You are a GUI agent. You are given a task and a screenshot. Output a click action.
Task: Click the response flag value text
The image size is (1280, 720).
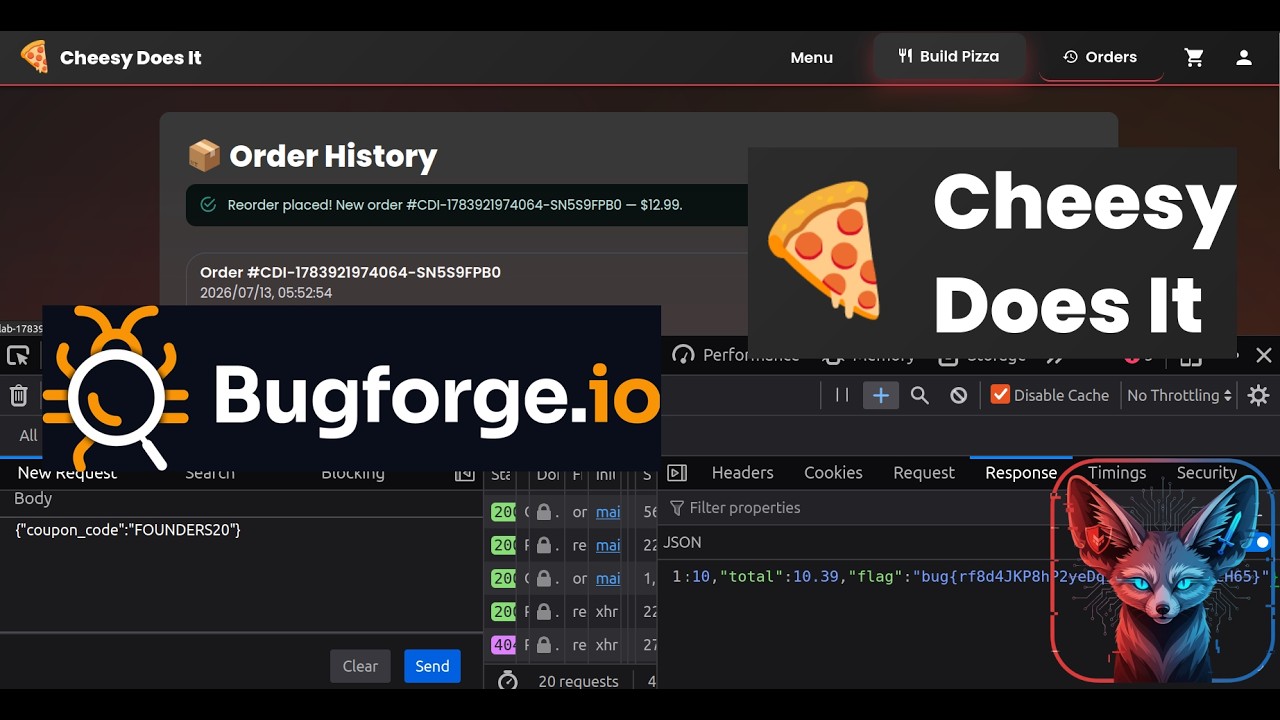coord(1090,576)
